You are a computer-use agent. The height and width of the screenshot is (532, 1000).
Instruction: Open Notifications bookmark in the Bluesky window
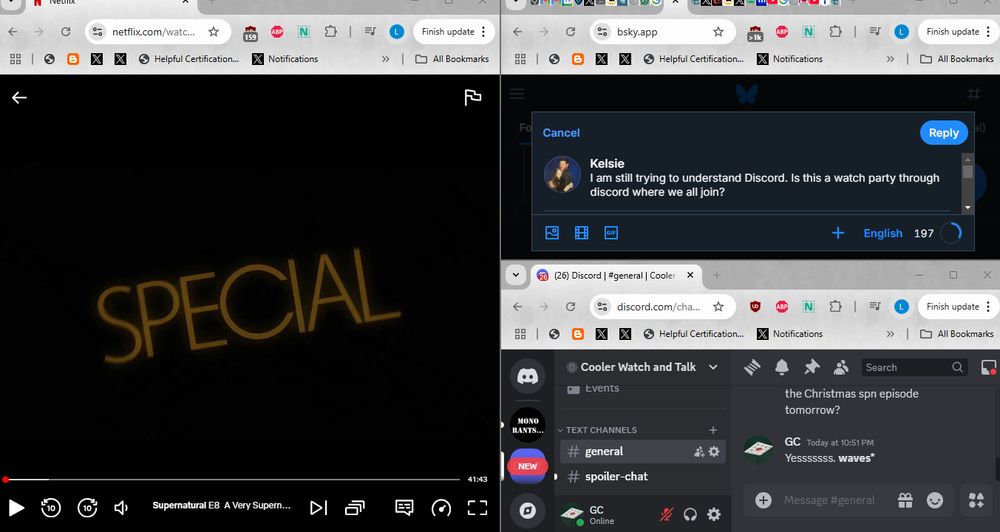click(790, 59)
